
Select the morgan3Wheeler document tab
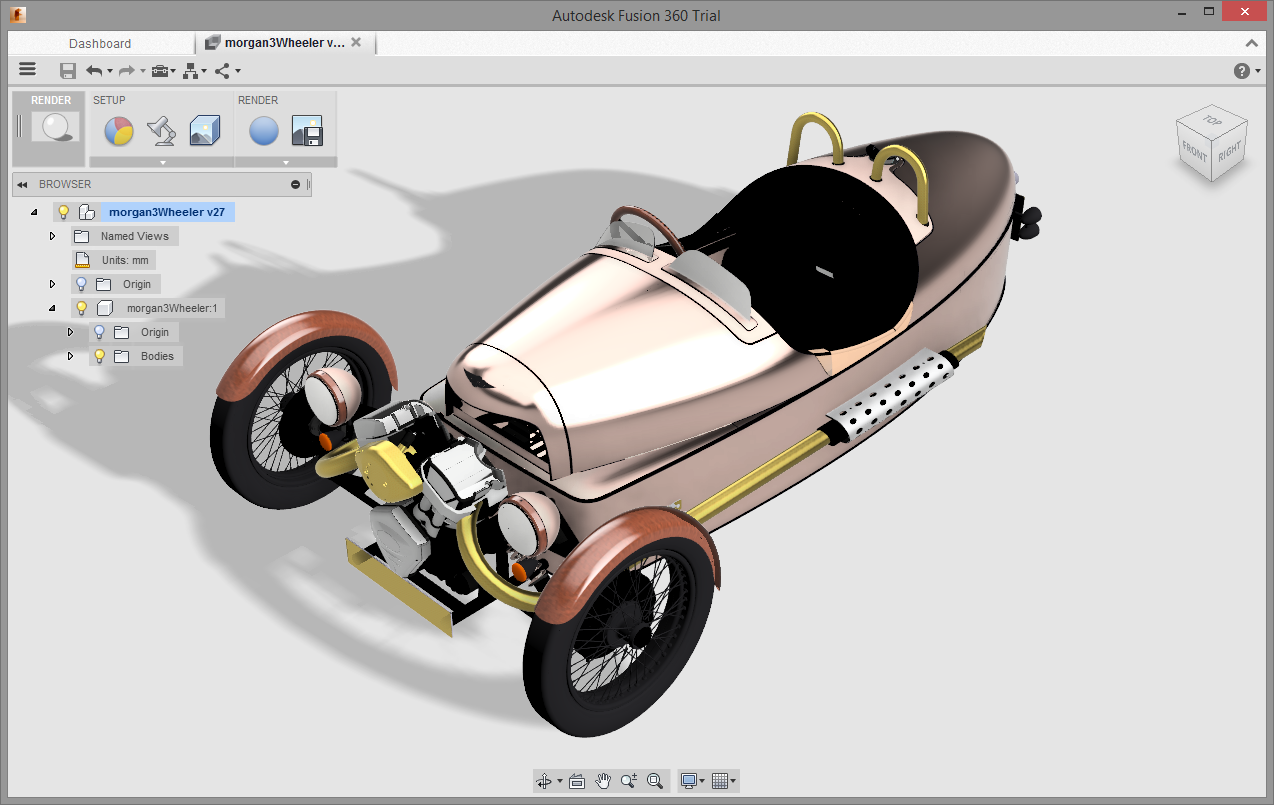point(283,43)
